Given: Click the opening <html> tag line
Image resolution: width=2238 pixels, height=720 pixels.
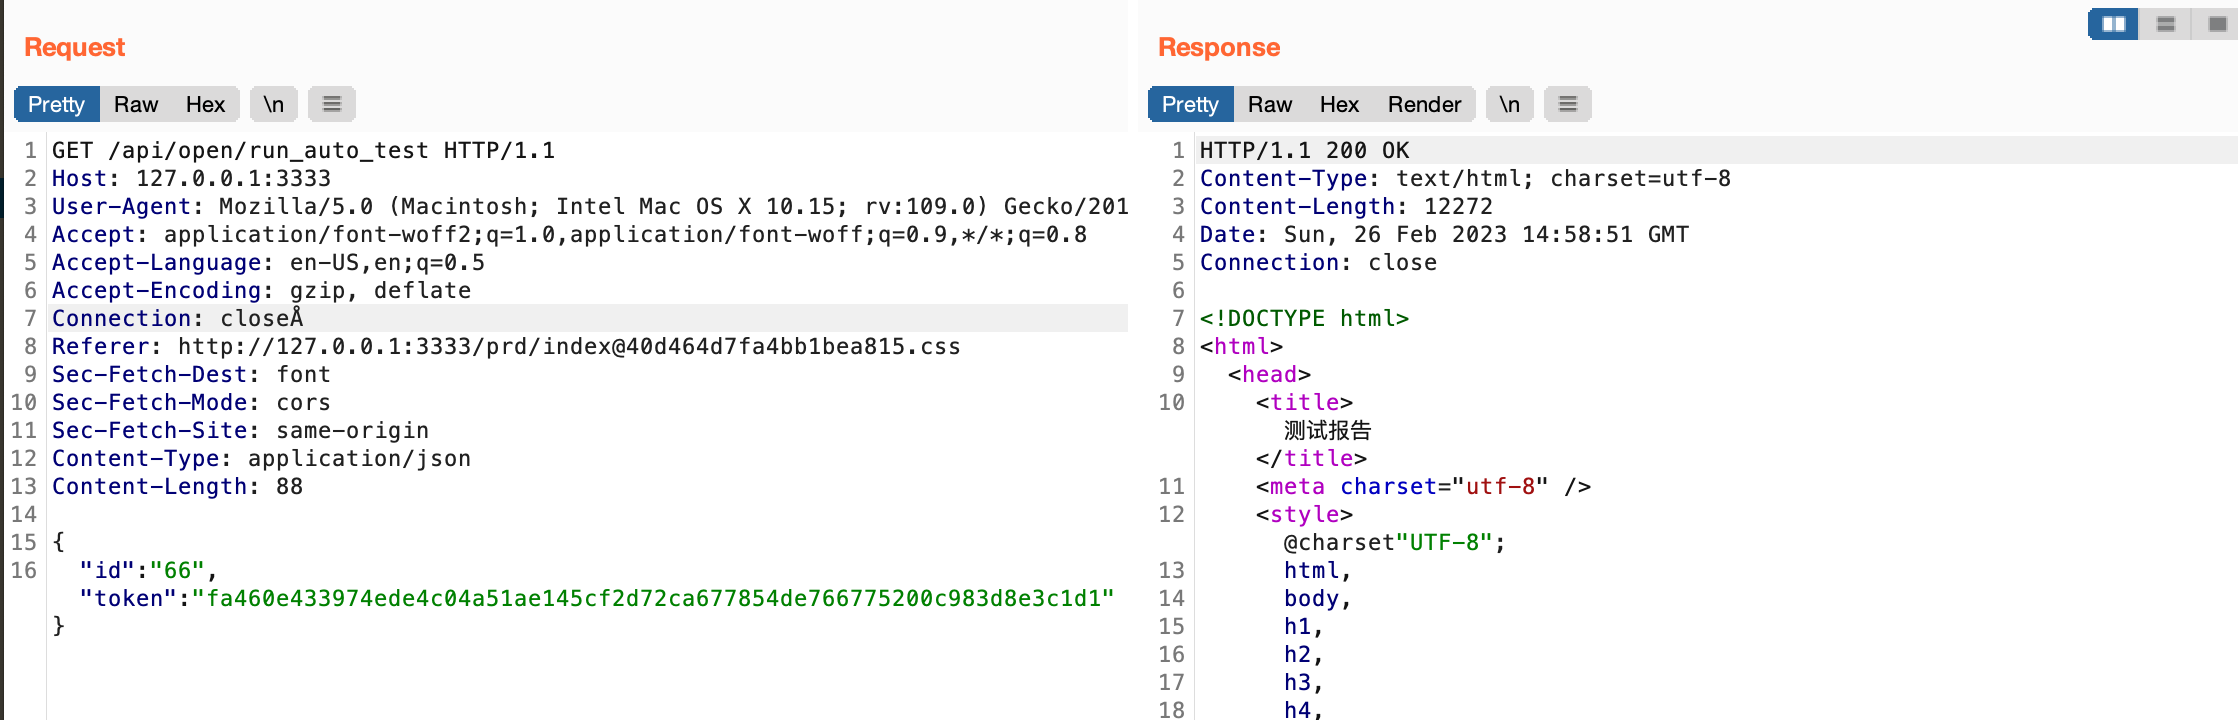Looking at the screenshot, I should (x=1241, y=346).
